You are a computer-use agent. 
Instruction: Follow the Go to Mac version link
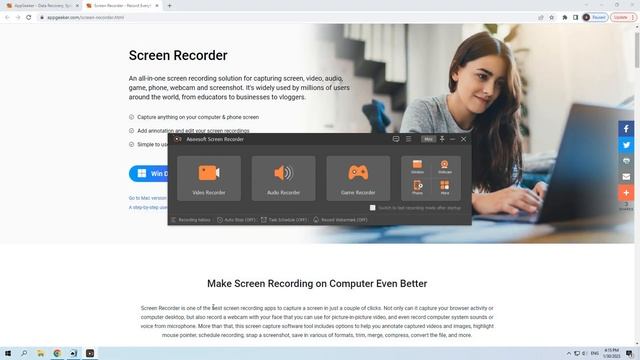click(x=147, y=198)
